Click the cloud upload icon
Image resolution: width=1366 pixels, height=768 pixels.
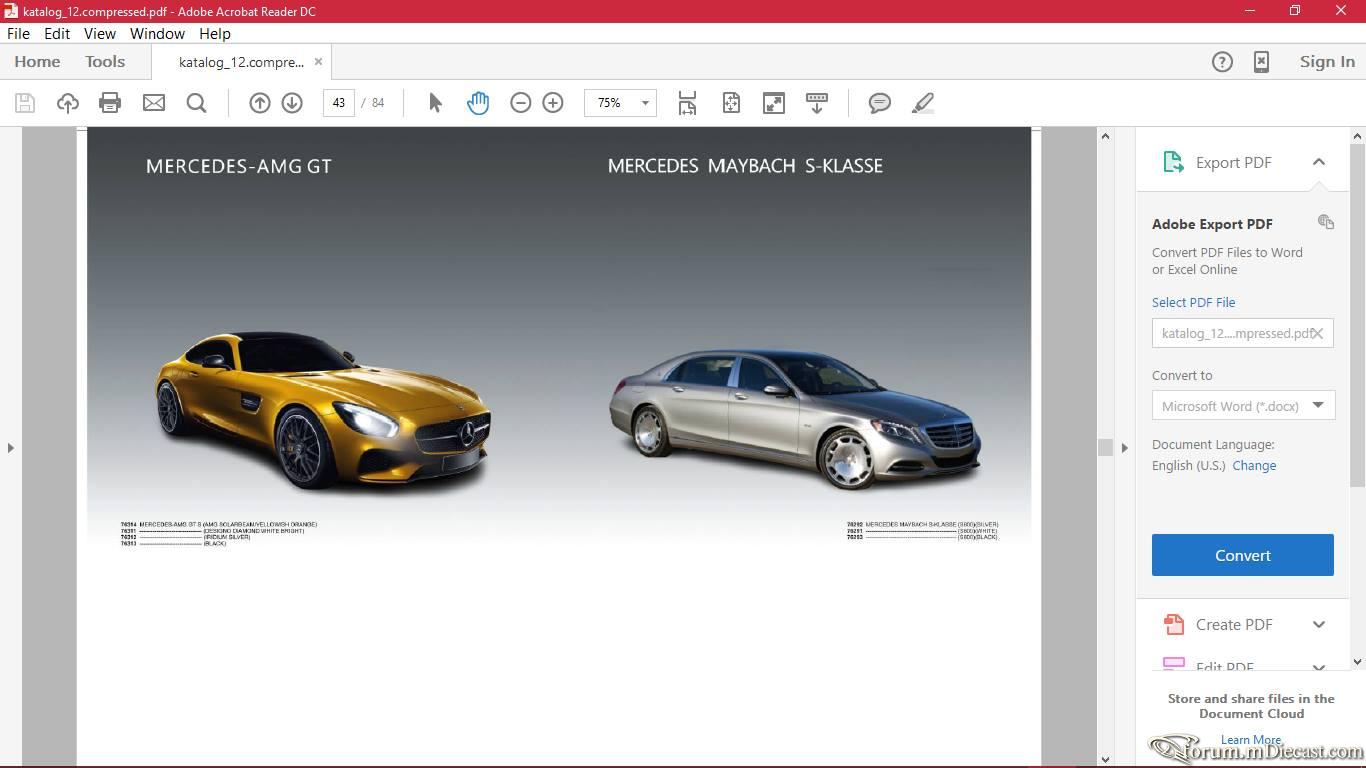tap(68, 103)
